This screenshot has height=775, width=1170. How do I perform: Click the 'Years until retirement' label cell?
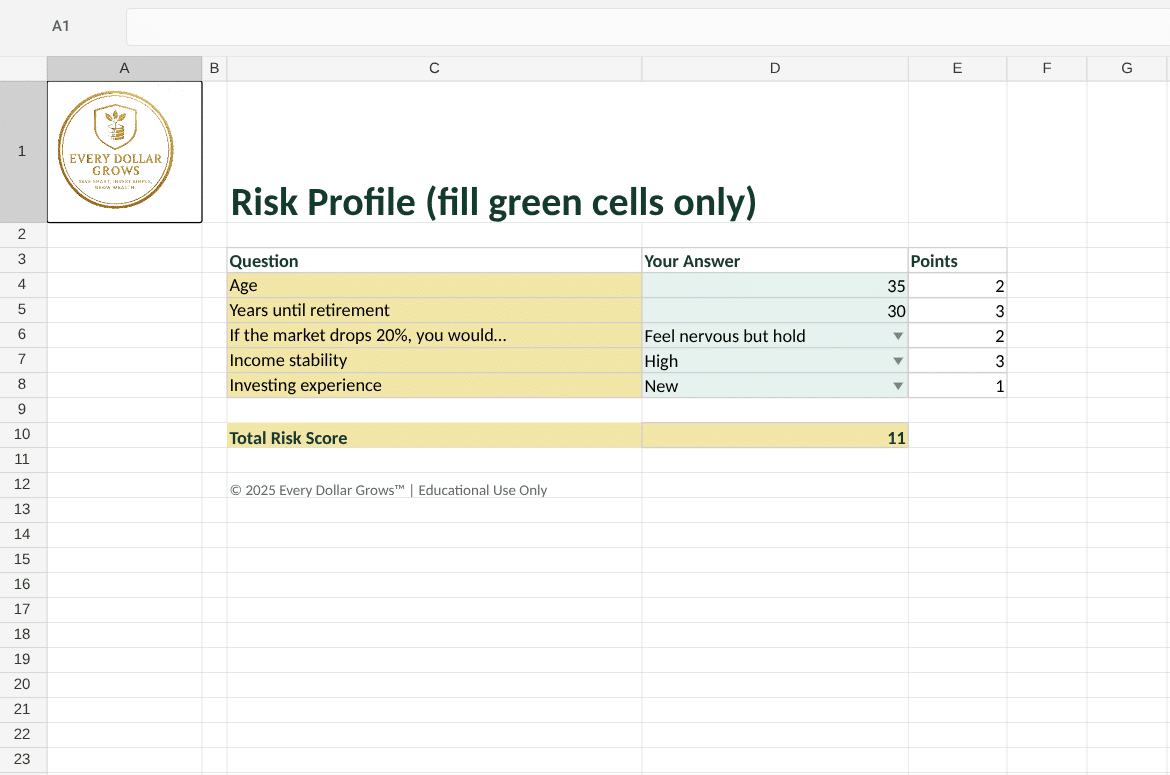(434, 310)
